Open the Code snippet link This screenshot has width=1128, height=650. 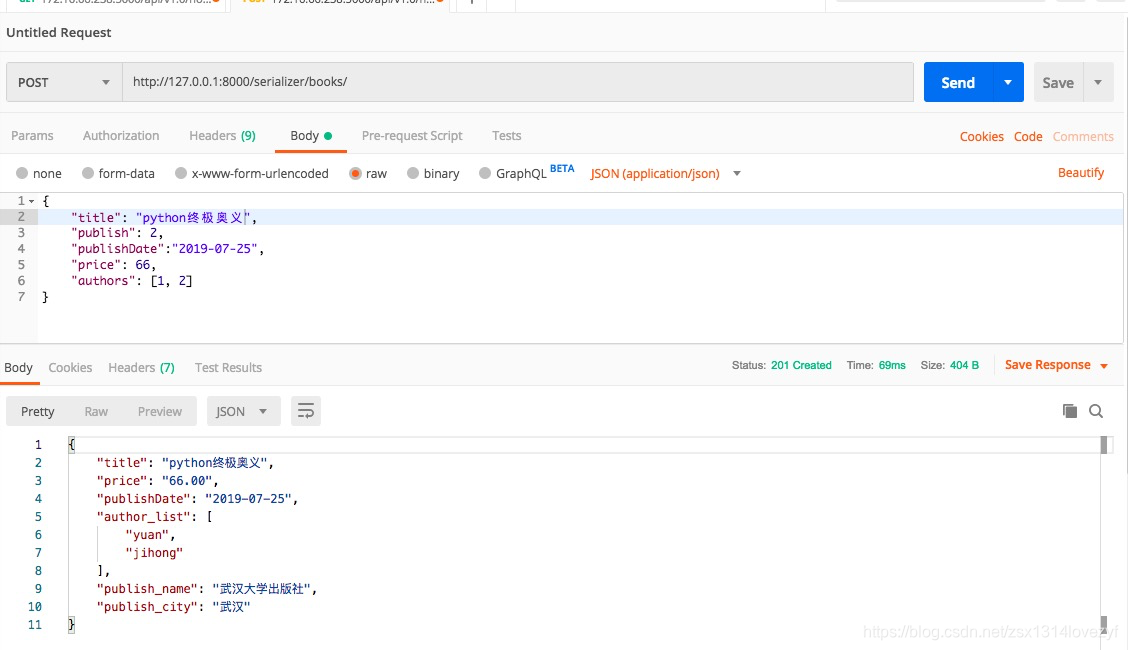1028,137
